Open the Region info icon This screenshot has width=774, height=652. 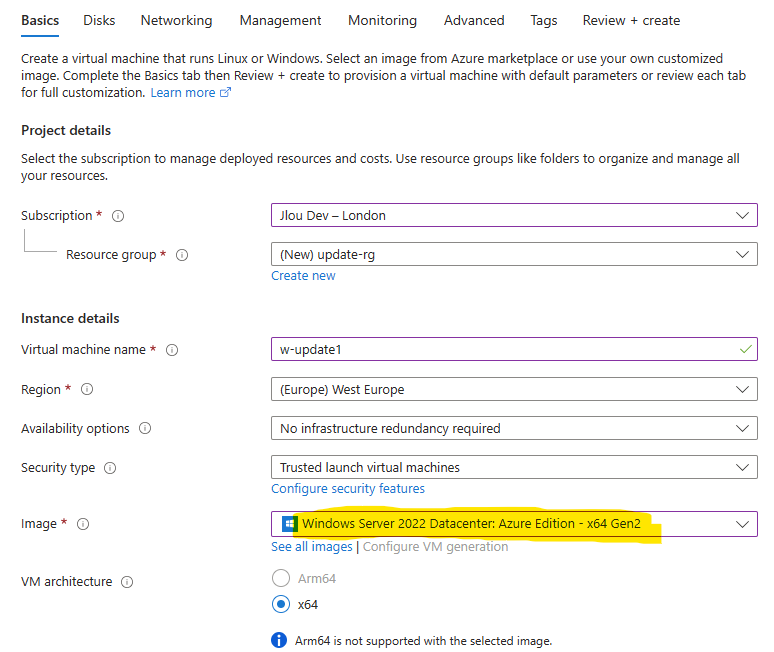[x=87, y=389]
